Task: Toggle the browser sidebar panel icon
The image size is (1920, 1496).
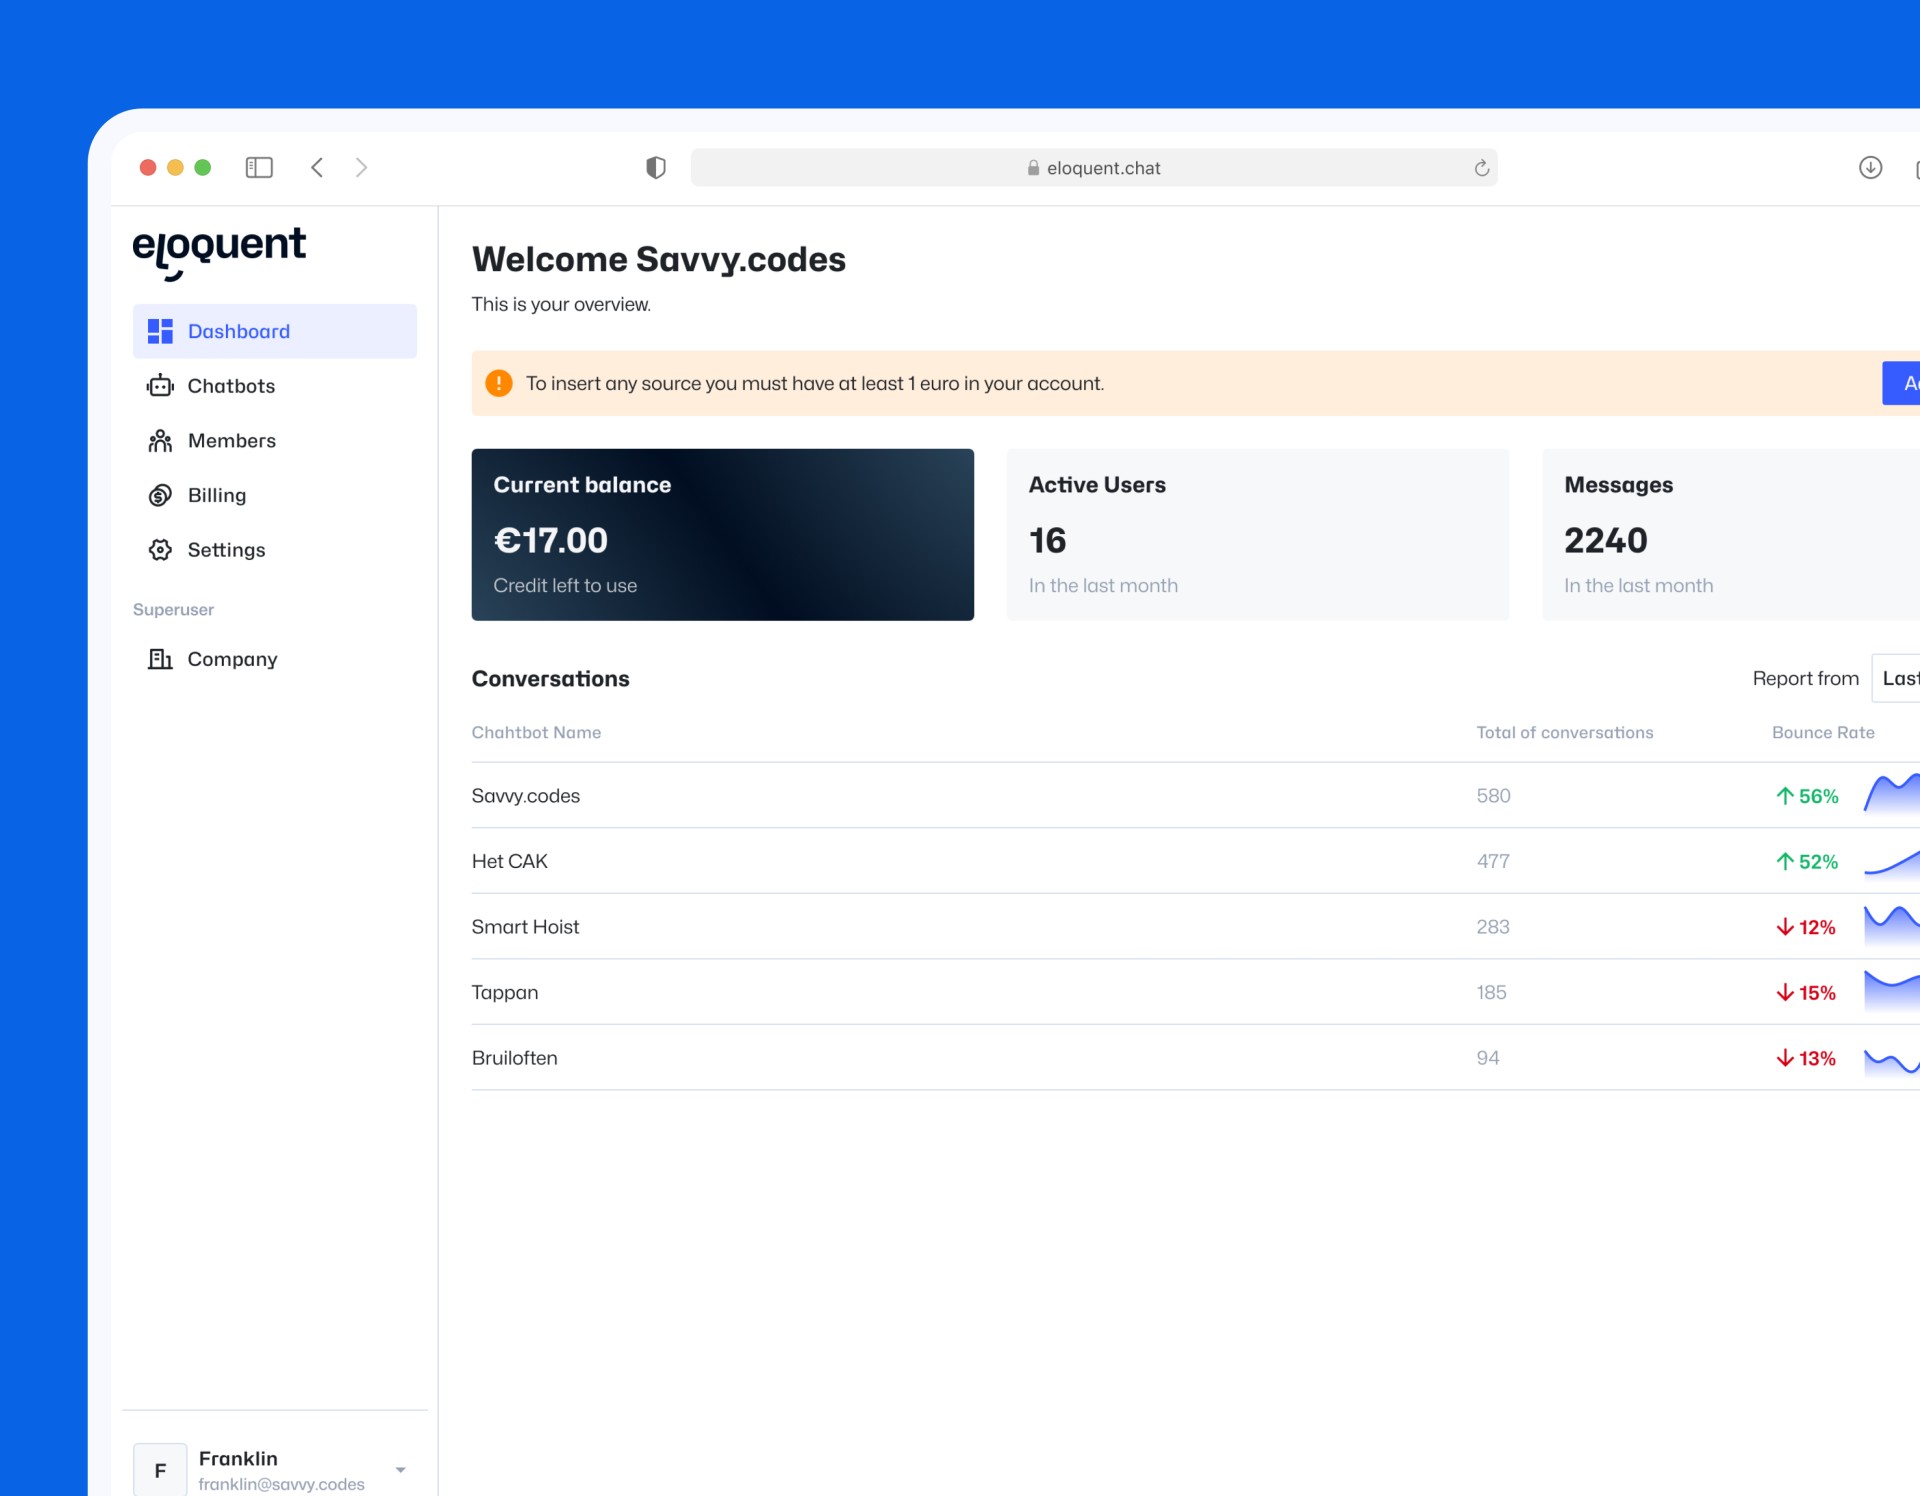Action: (259, 167)
